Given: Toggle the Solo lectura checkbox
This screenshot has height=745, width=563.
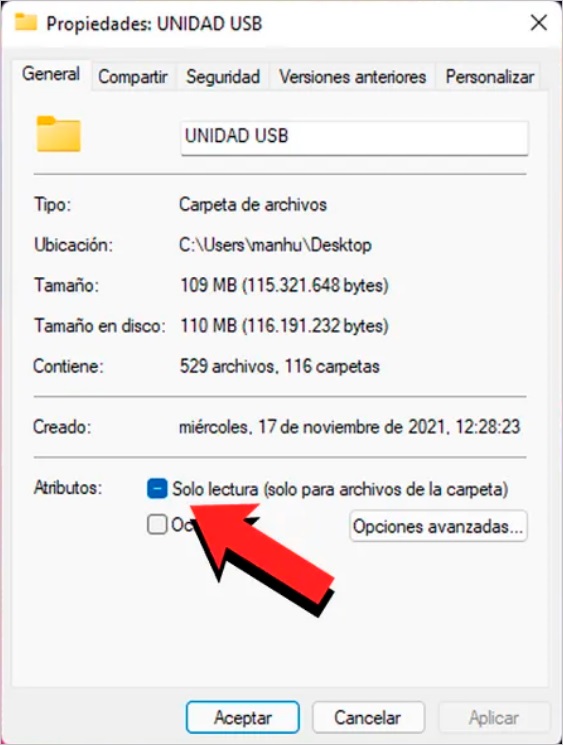Looking at the screenshot, I should (x=157, y=489).
